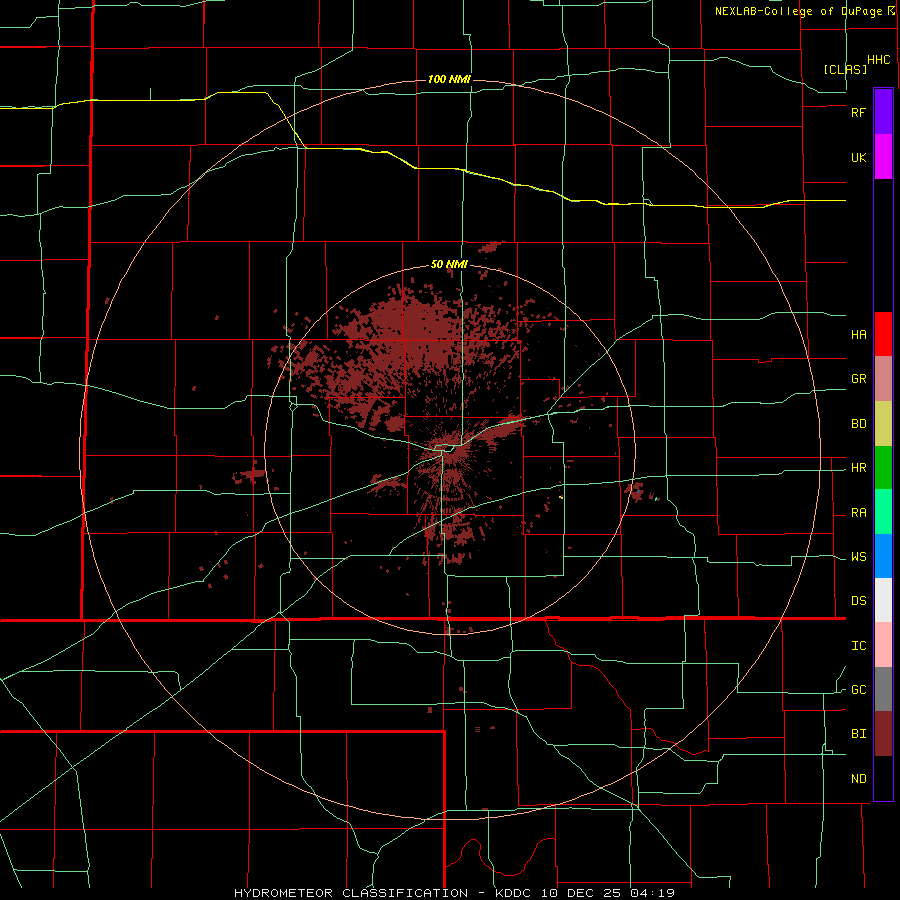The height and width of the screenshot is (900, 900).
Task: Click the HA legend label
Action: pyautogui.click(x=858, y=334)
